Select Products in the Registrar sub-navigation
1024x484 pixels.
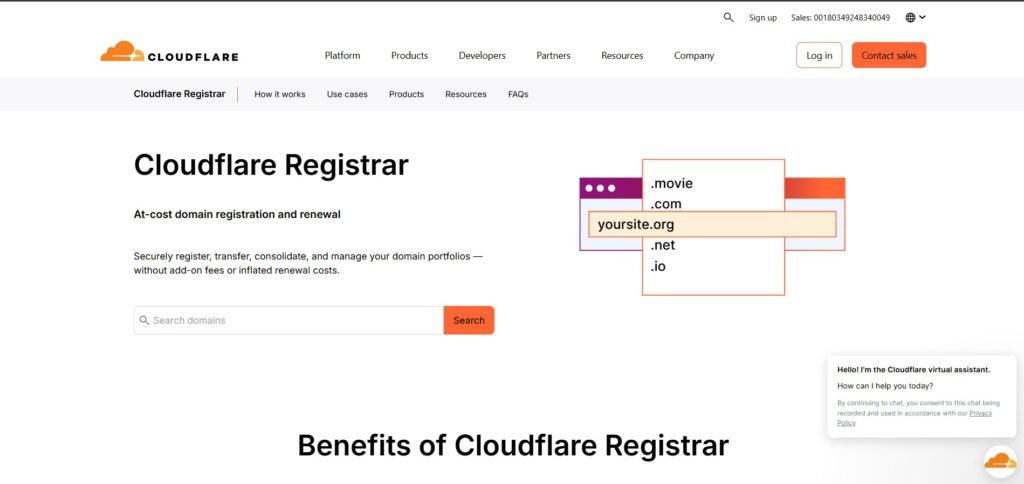(406, 94)
